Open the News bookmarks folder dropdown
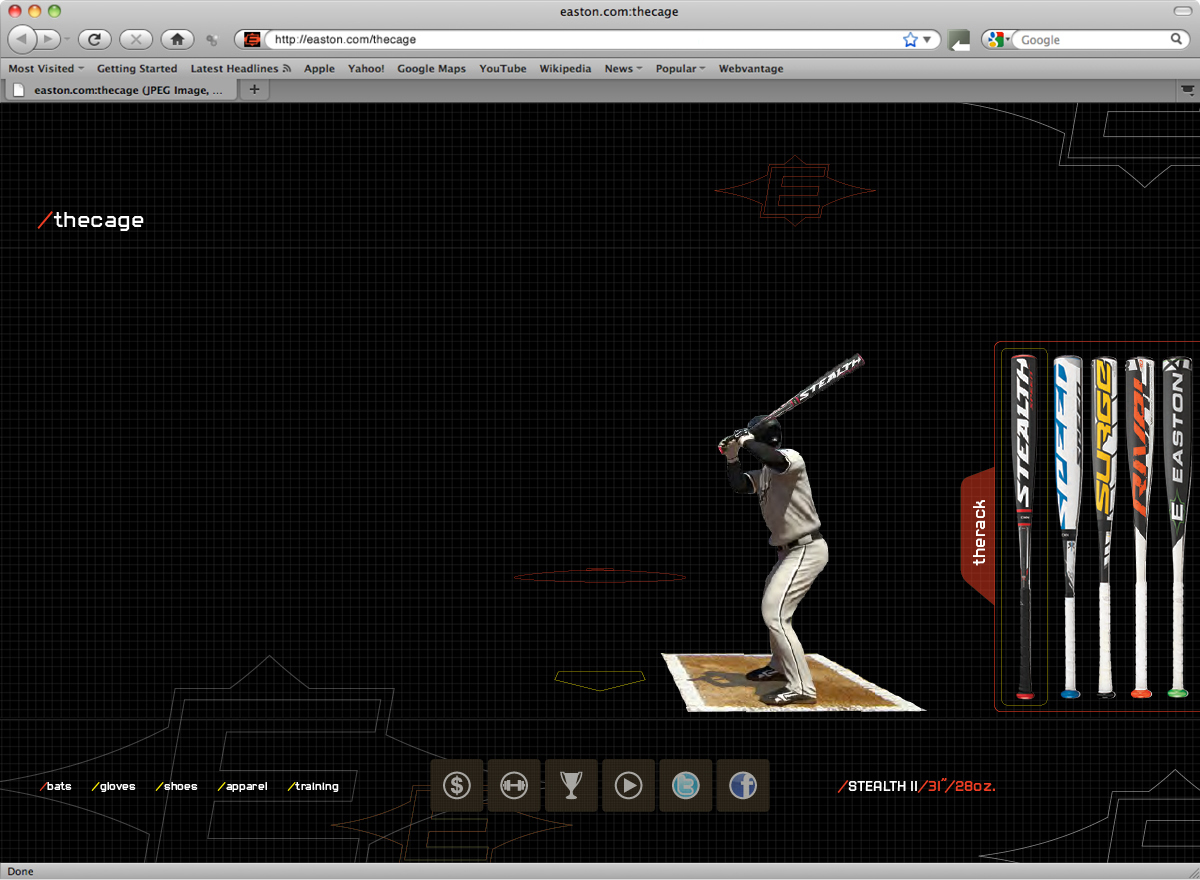The width and height of the screenshot is (1200, 880). 623,69
